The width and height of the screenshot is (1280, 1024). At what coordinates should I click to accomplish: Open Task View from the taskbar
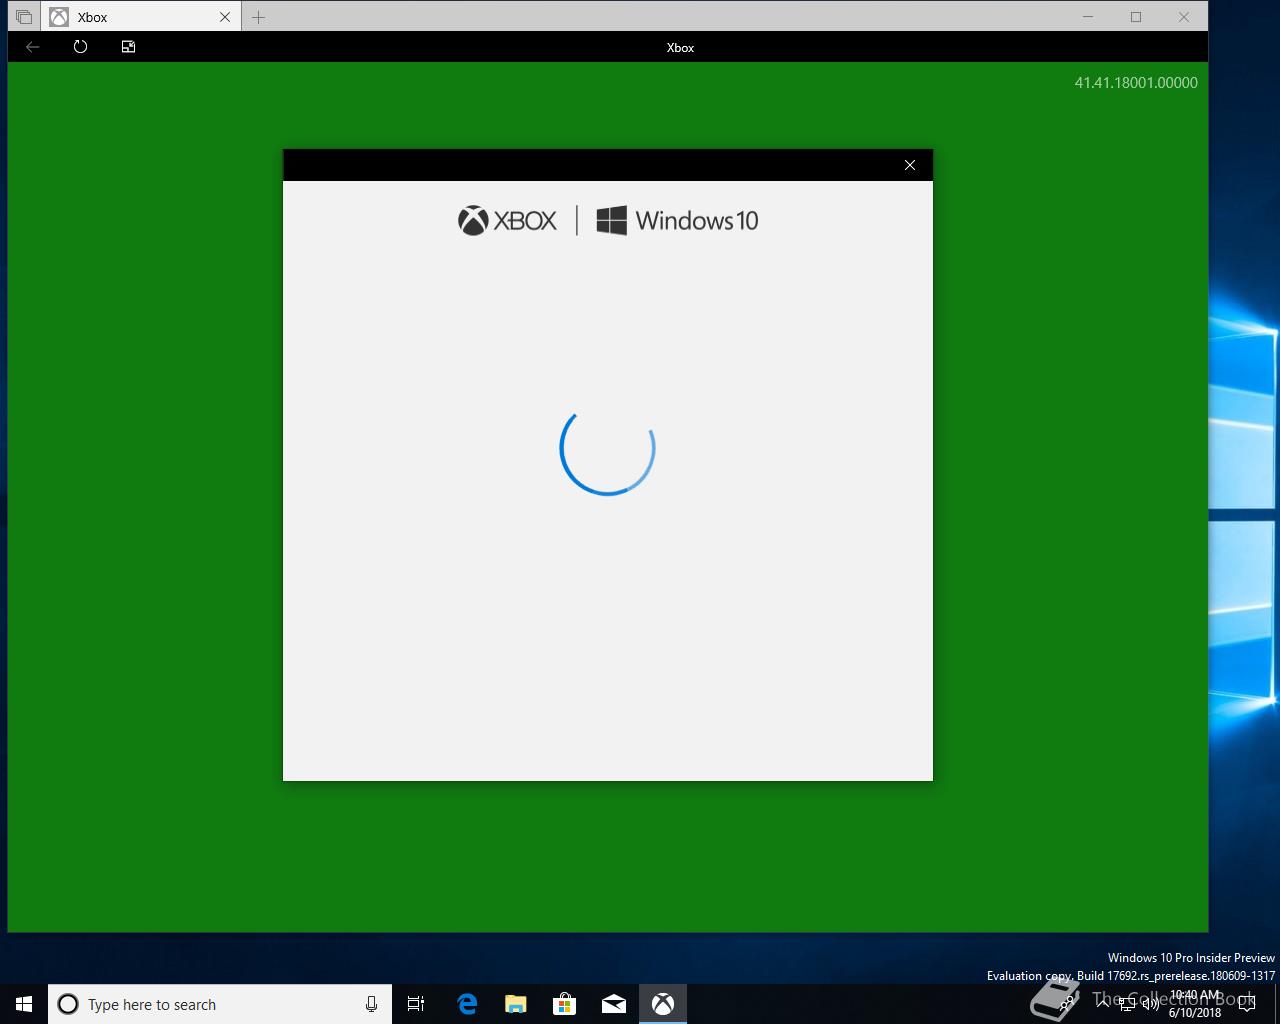coord(416,1004)
